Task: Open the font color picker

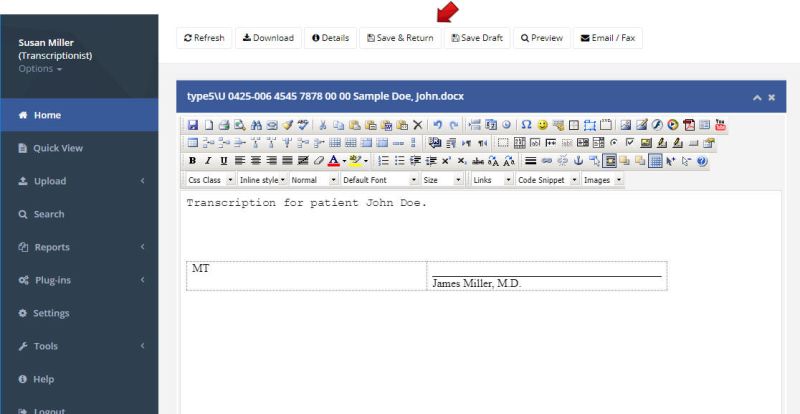Action: tap(334, 160)
